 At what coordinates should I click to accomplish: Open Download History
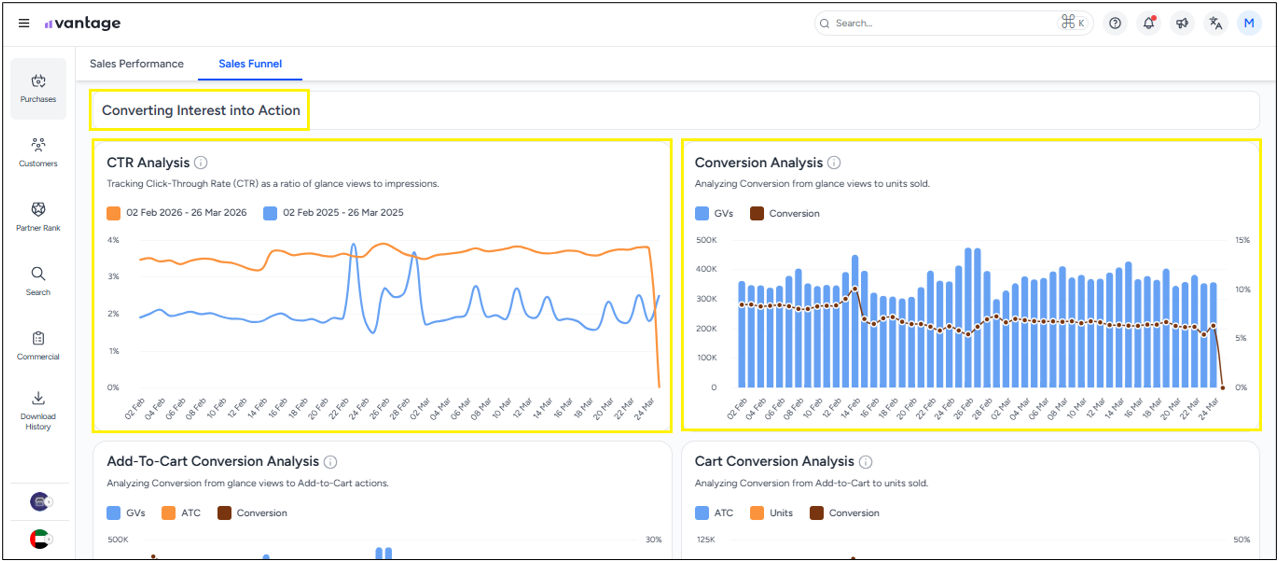[38, 410]
